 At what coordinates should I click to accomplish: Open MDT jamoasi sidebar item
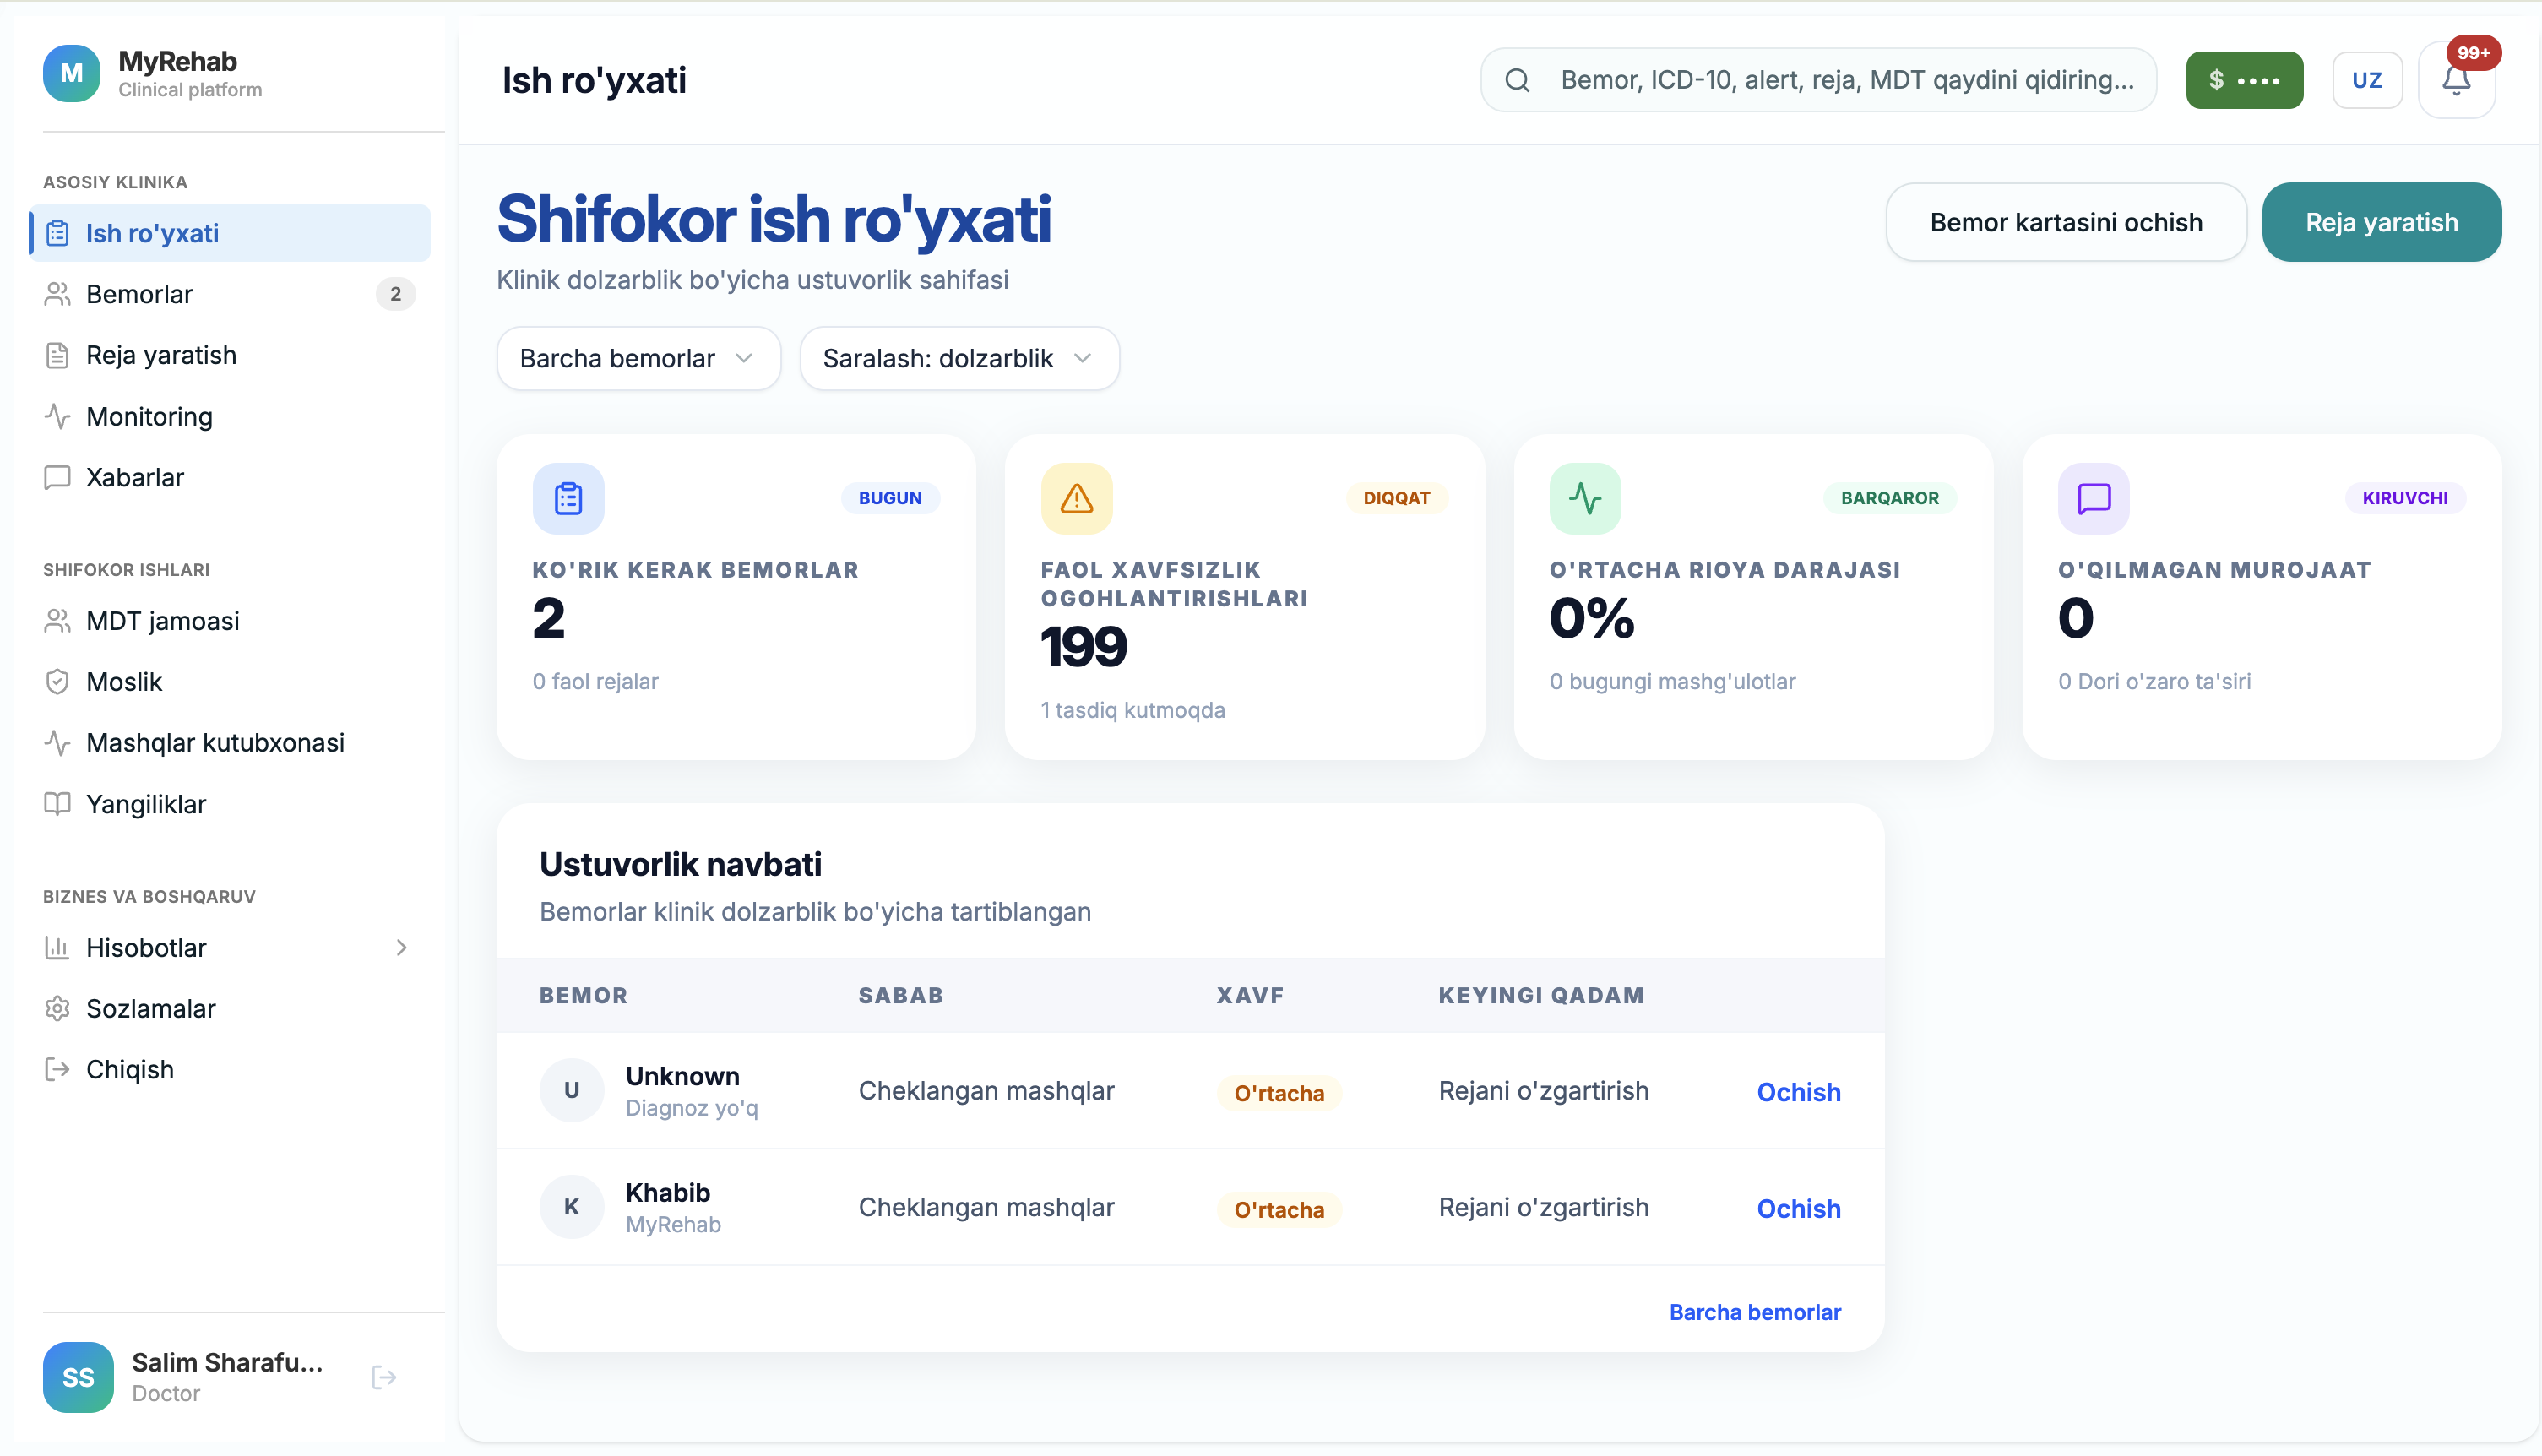pos(230,620)
